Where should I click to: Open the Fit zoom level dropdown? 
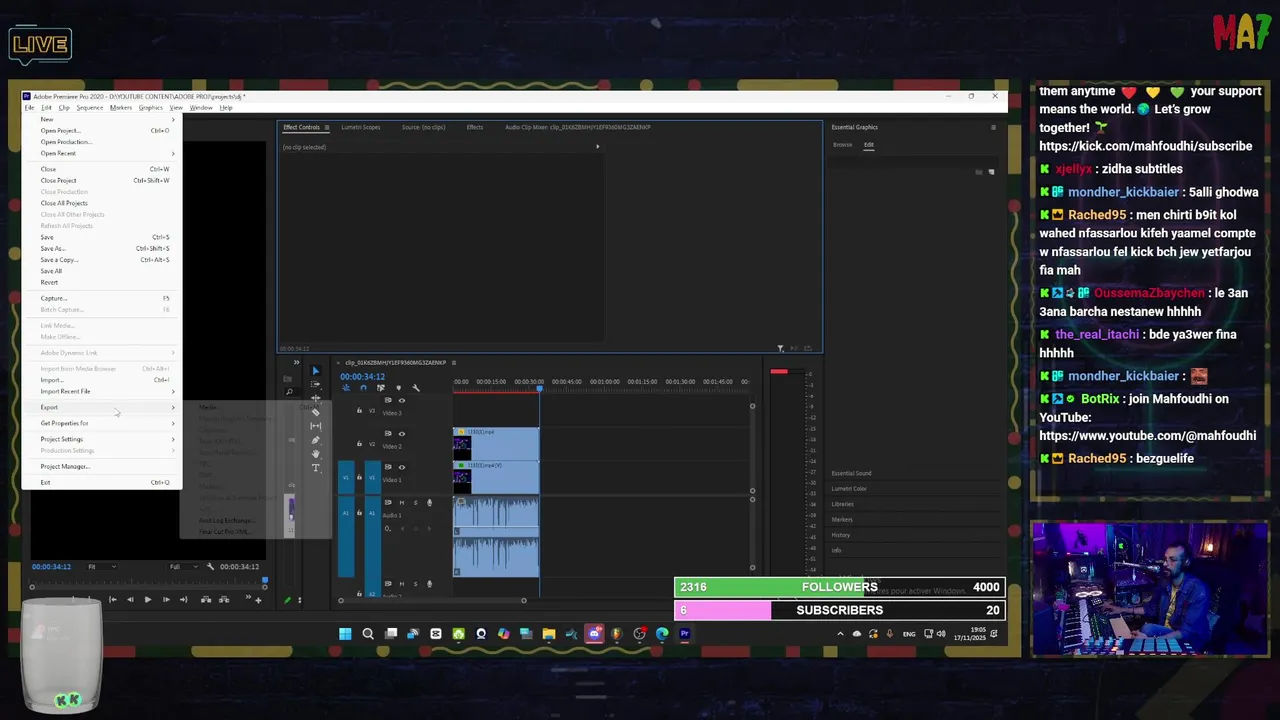101,567
